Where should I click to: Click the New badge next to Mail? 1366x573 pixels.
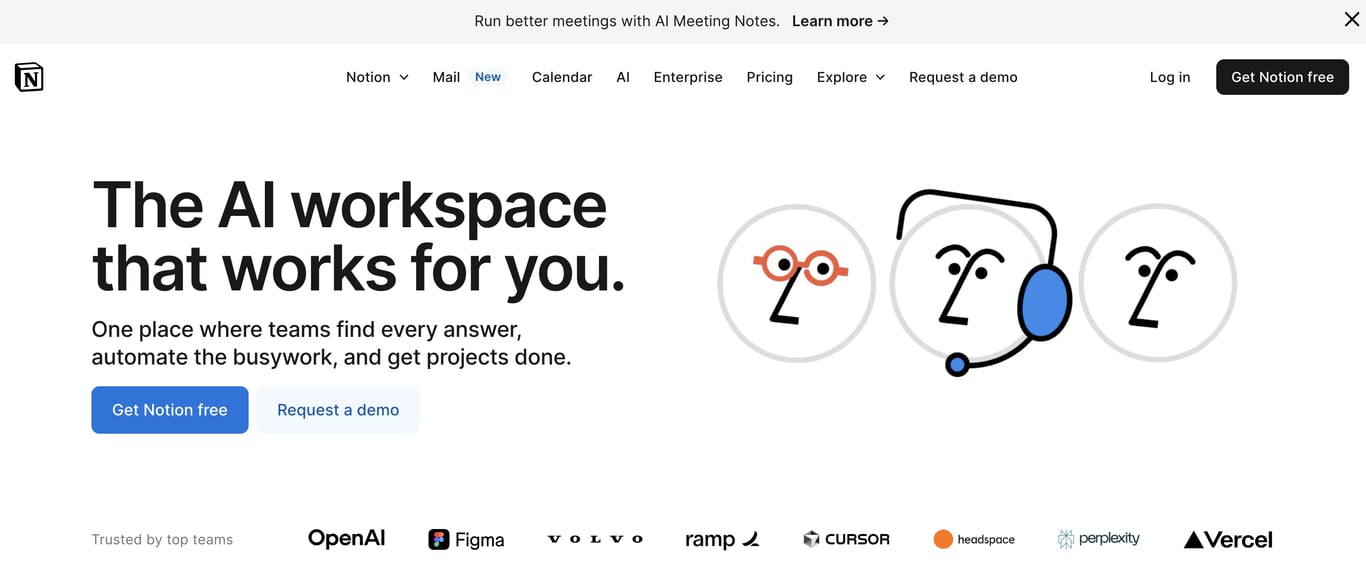[488, 77]
